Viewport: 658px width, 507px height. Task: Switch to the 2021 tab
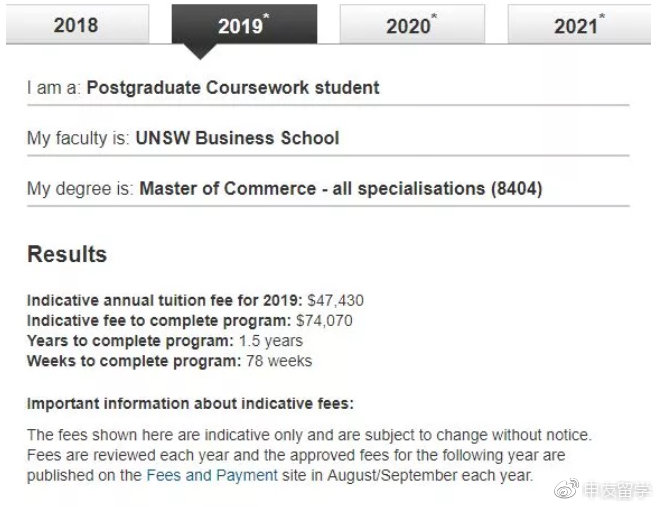(x=579, y=24)
